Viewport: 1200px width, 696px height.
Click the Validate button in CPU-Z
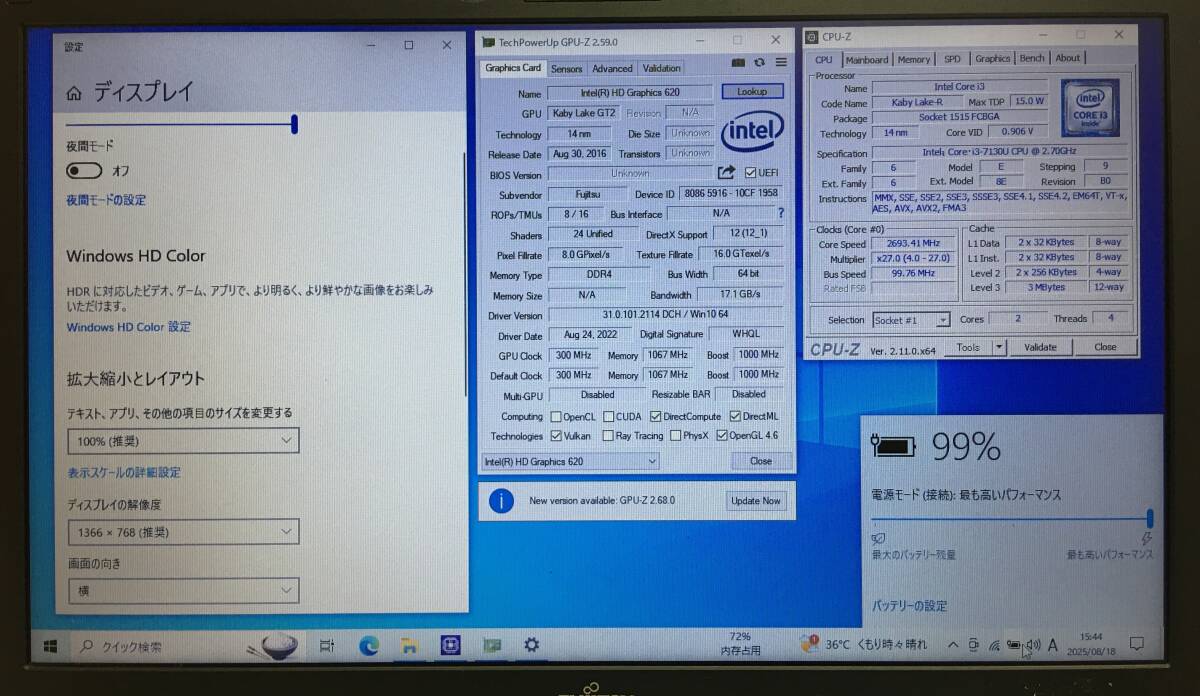pos(1040,347)
